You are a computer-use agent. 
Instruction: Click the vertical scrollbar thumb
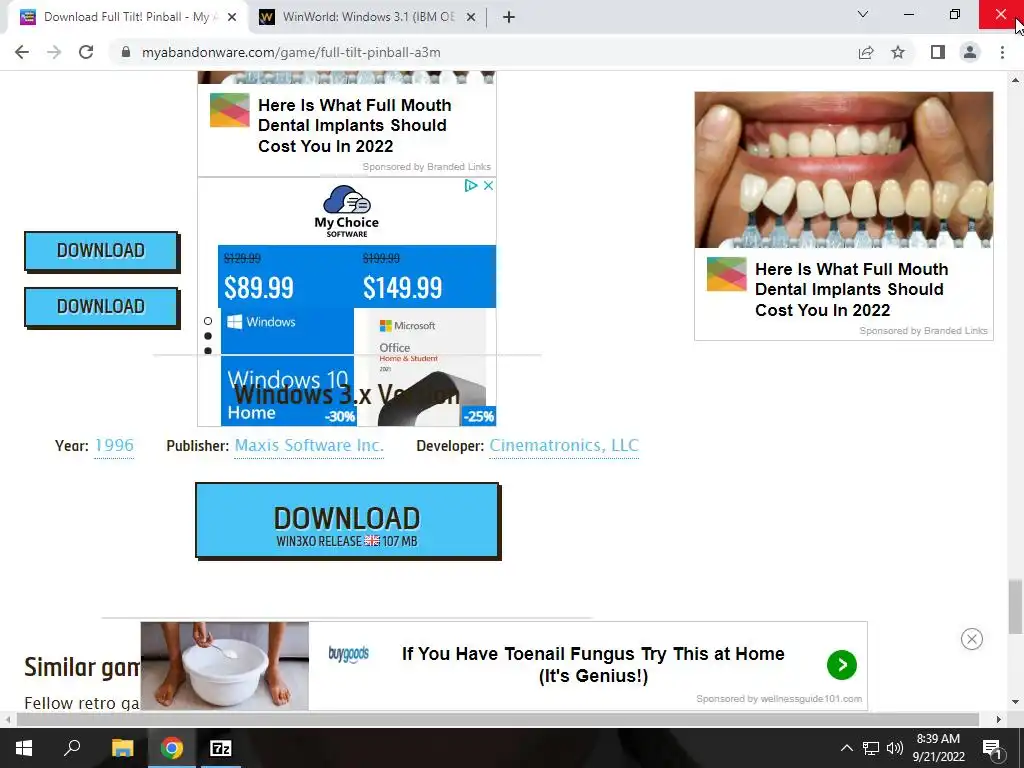[1015, 606]
